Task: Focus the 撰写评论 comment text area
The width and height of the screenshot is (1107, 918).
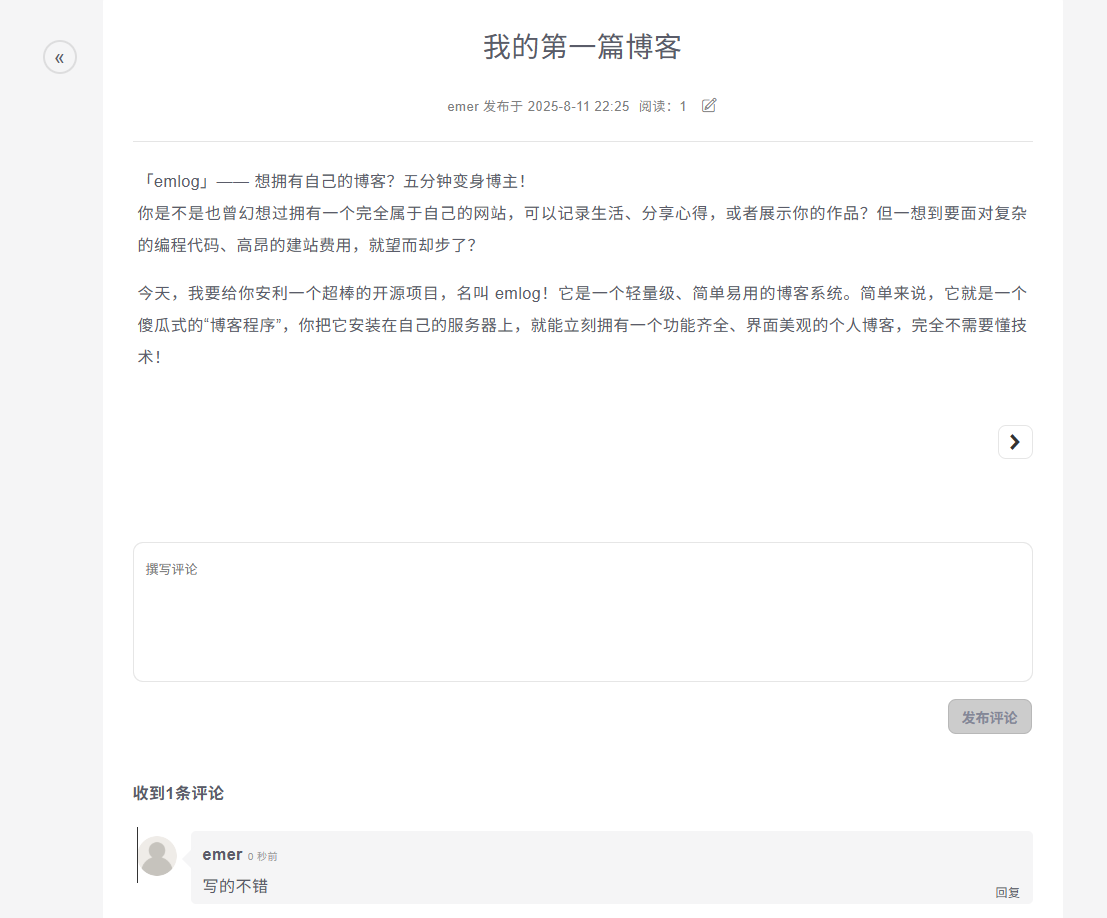Action: pyautogui.click(x=583, y=612)
